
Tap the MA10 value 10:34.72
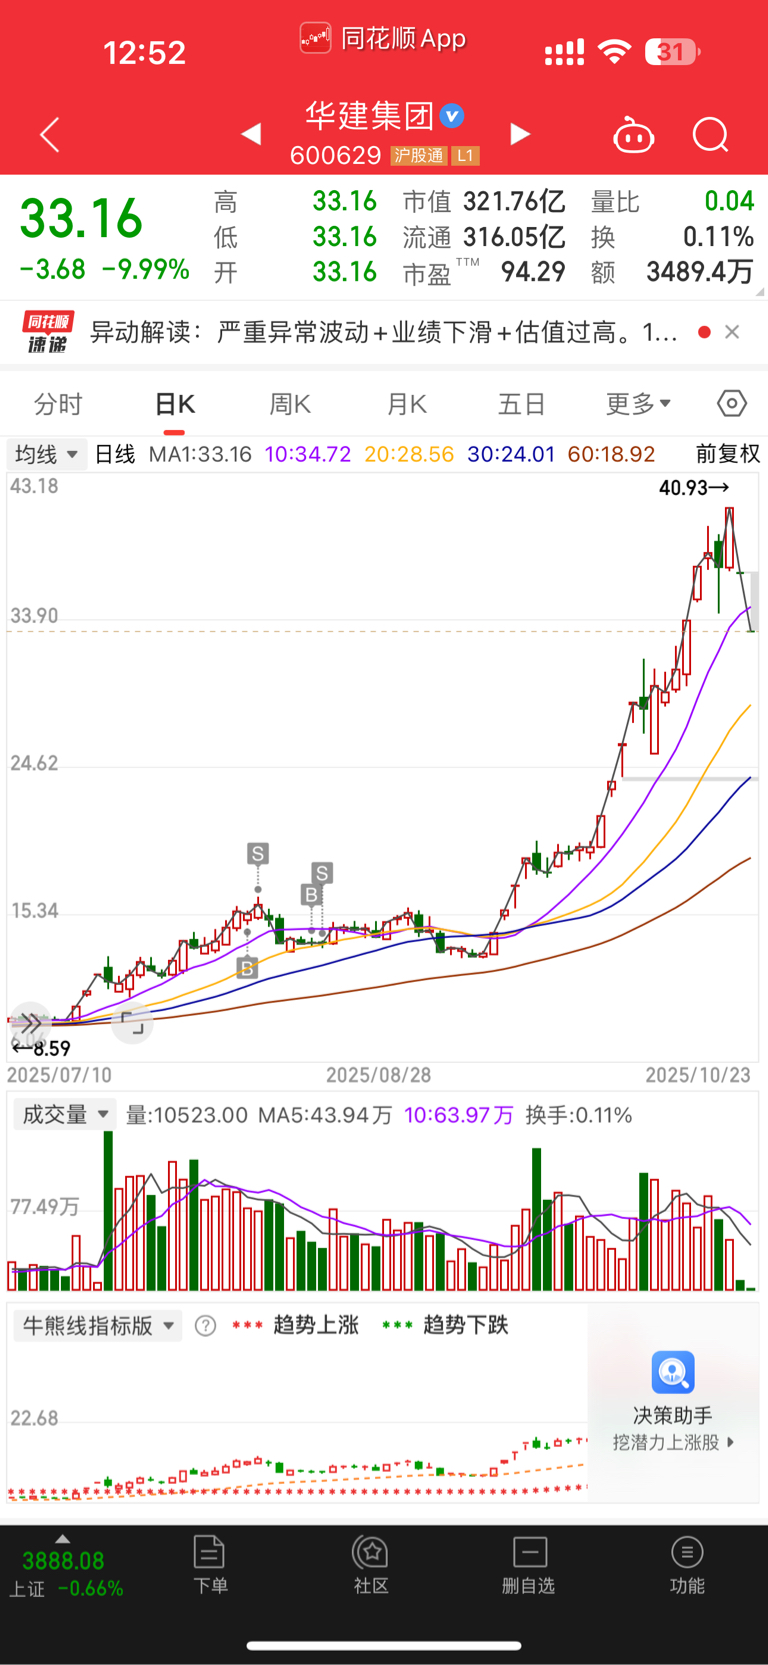(308, 454)
